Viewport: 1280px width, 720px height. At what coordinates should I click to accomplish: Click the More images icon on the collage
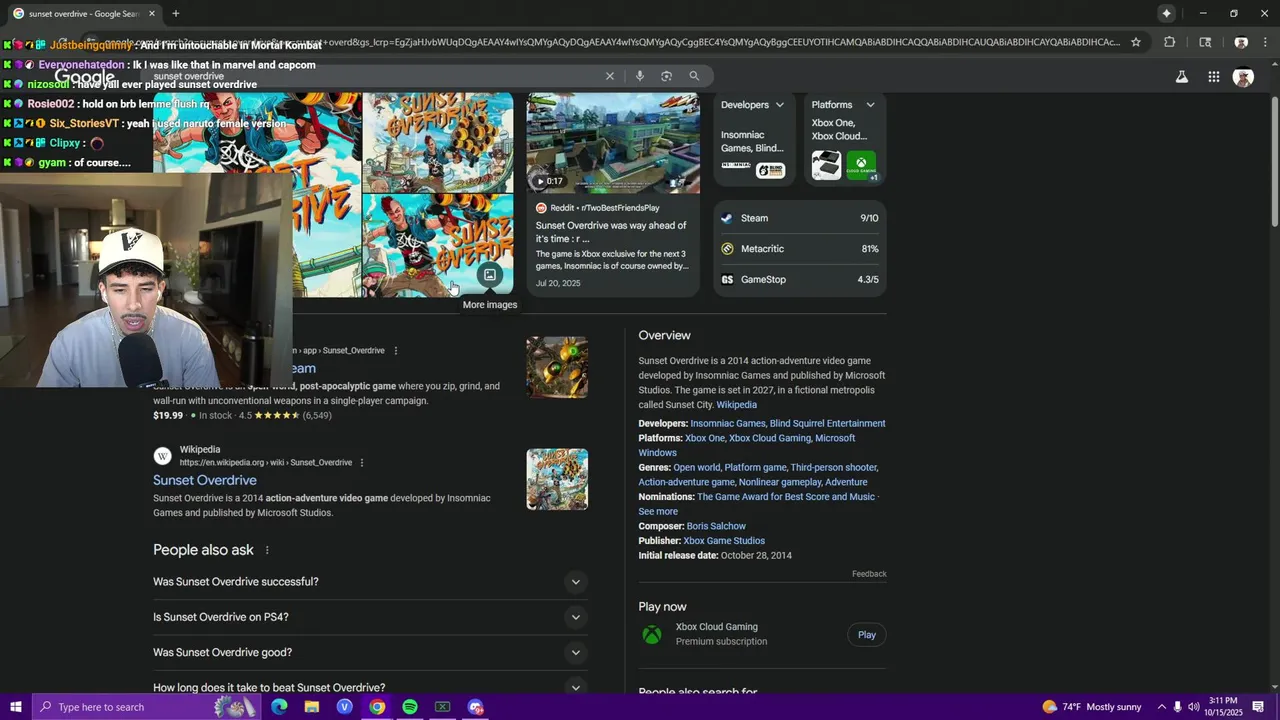click(x=490, y=275)
